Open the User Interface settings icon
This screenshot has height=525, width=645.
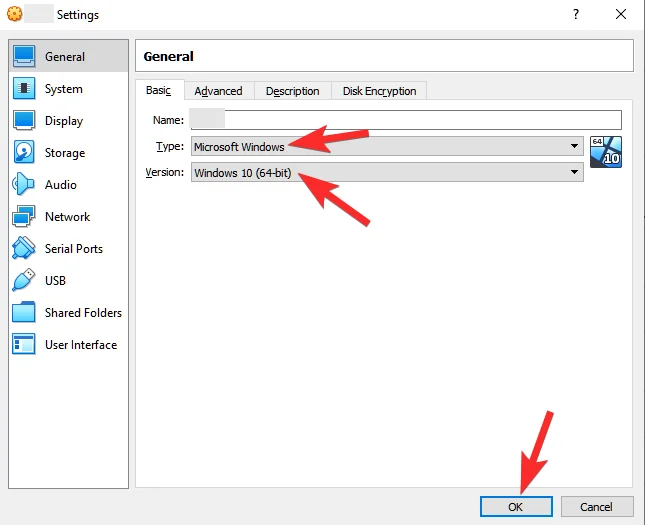point(25,345)
